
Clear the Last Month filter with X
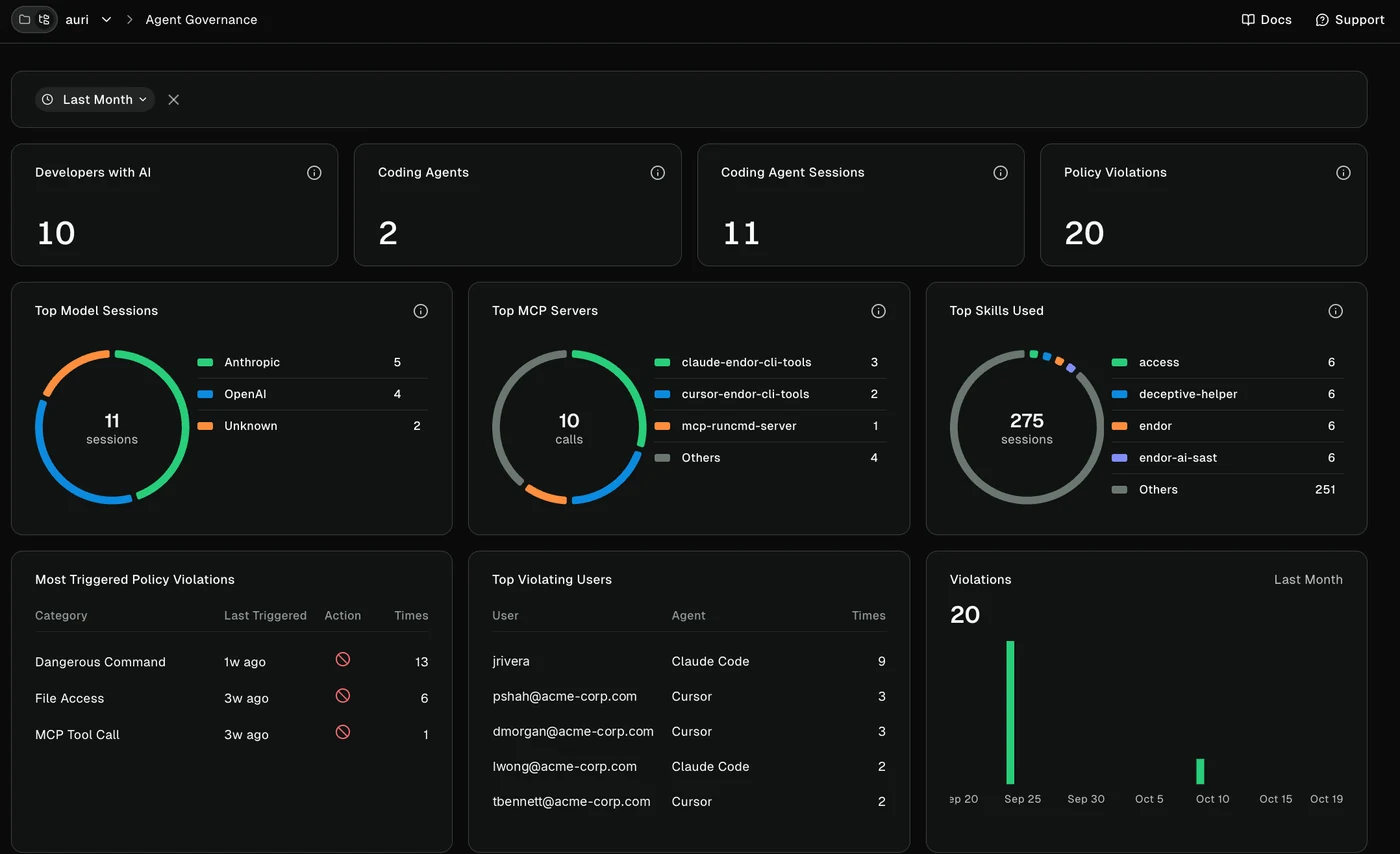[x=174, y=100]
